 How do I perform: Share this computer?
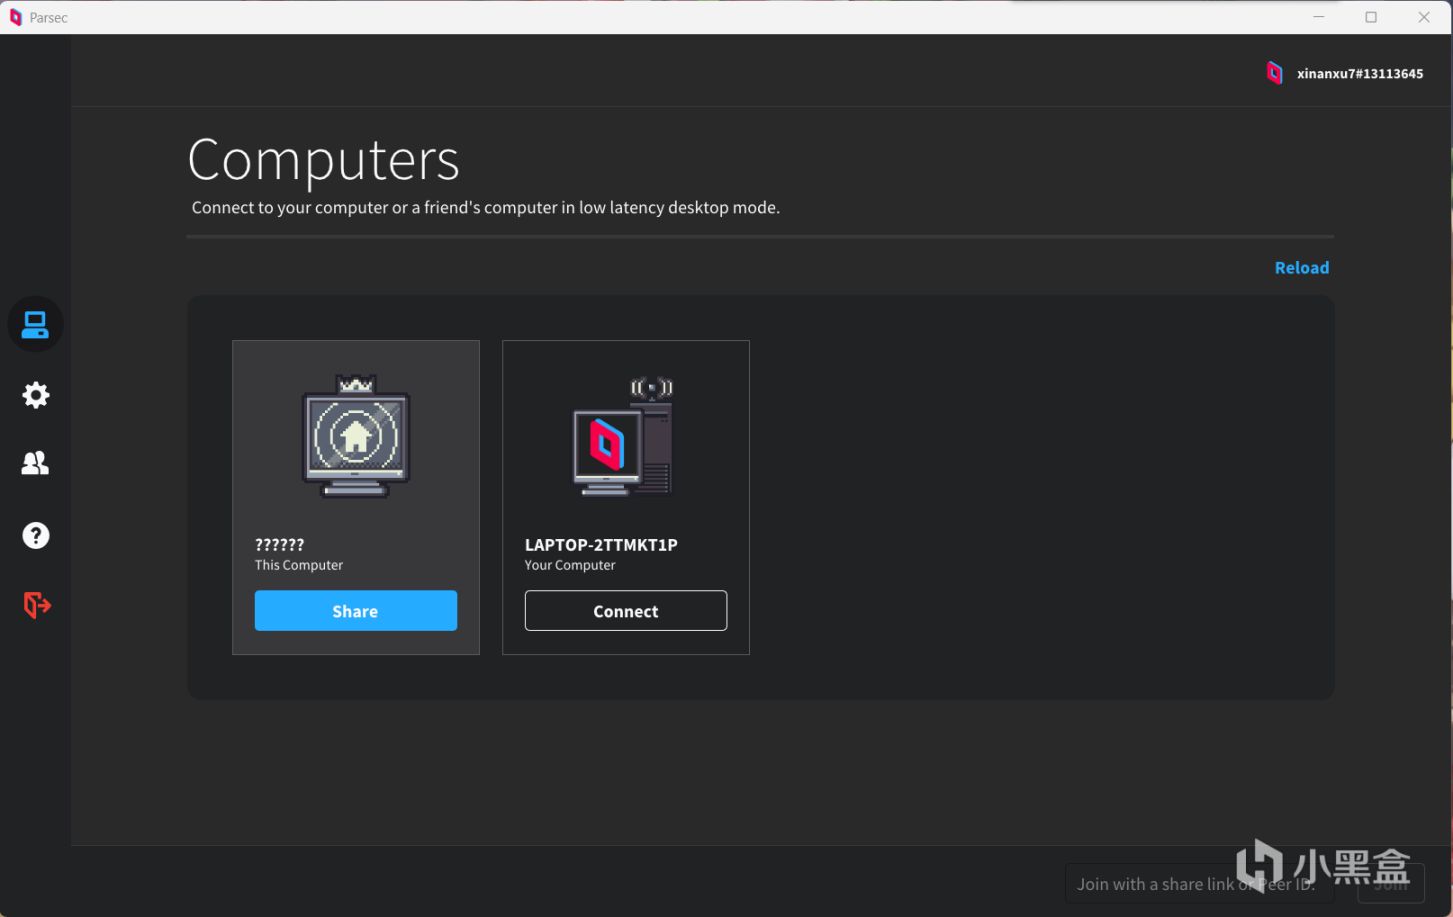356,611
